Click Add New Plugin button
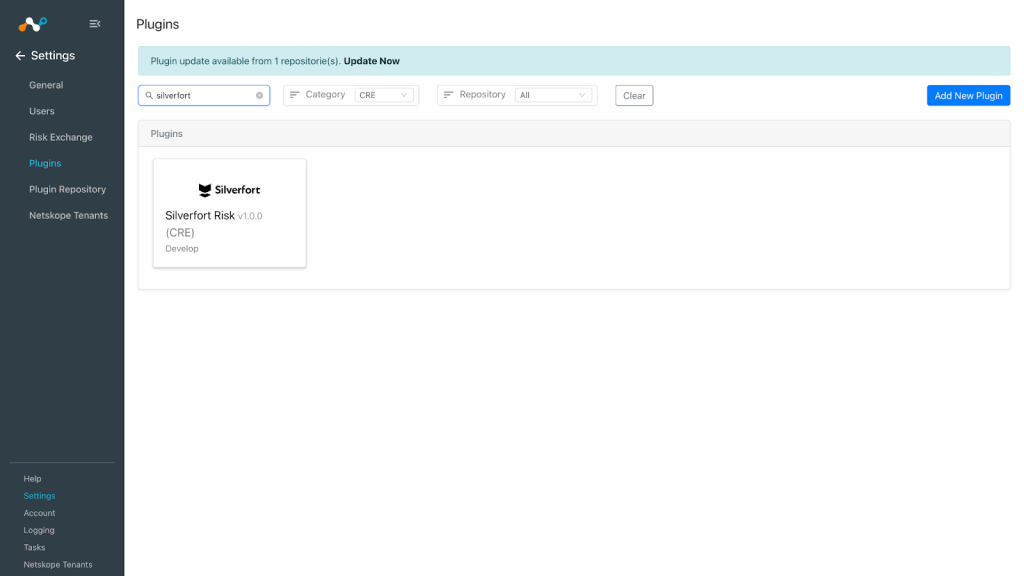Viewport: 1024px width, 576px height. tap(968, 95)
